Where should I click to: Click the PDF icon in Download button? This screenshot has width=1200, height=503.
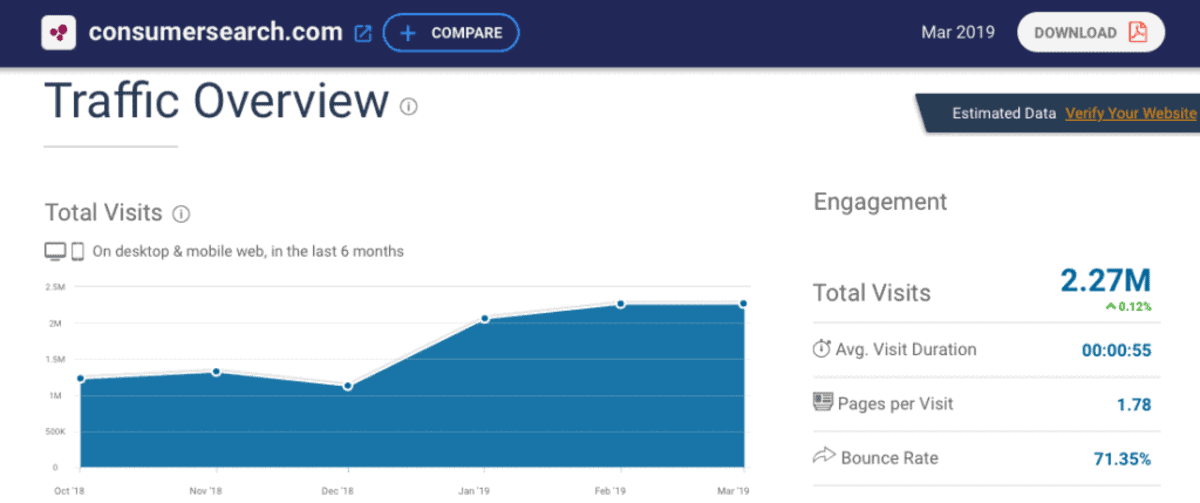point(1137,32)
